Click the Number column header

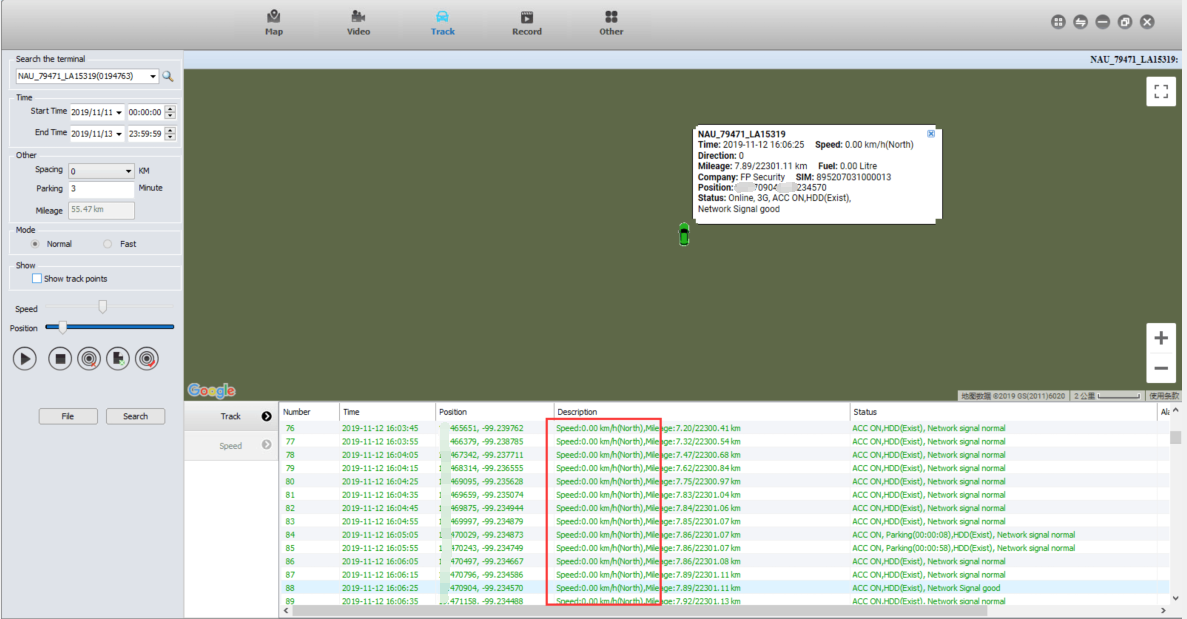coord(309,412)
